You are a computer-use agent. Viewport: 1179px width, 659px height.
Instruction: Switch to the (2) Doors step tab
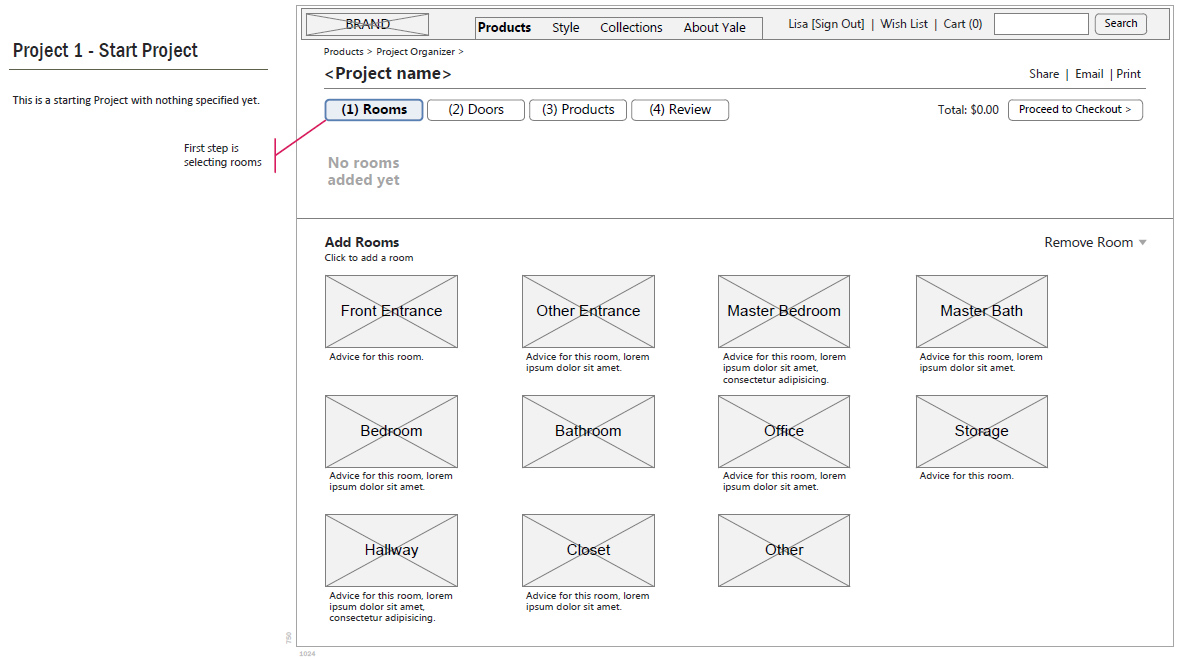476,110
